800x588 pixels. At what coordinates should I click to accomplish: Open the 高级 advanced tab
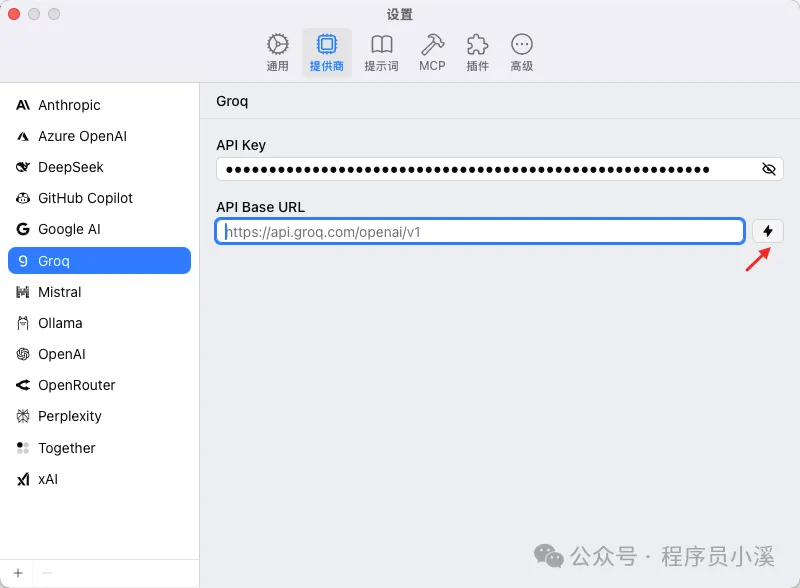(x=521, y=53)
